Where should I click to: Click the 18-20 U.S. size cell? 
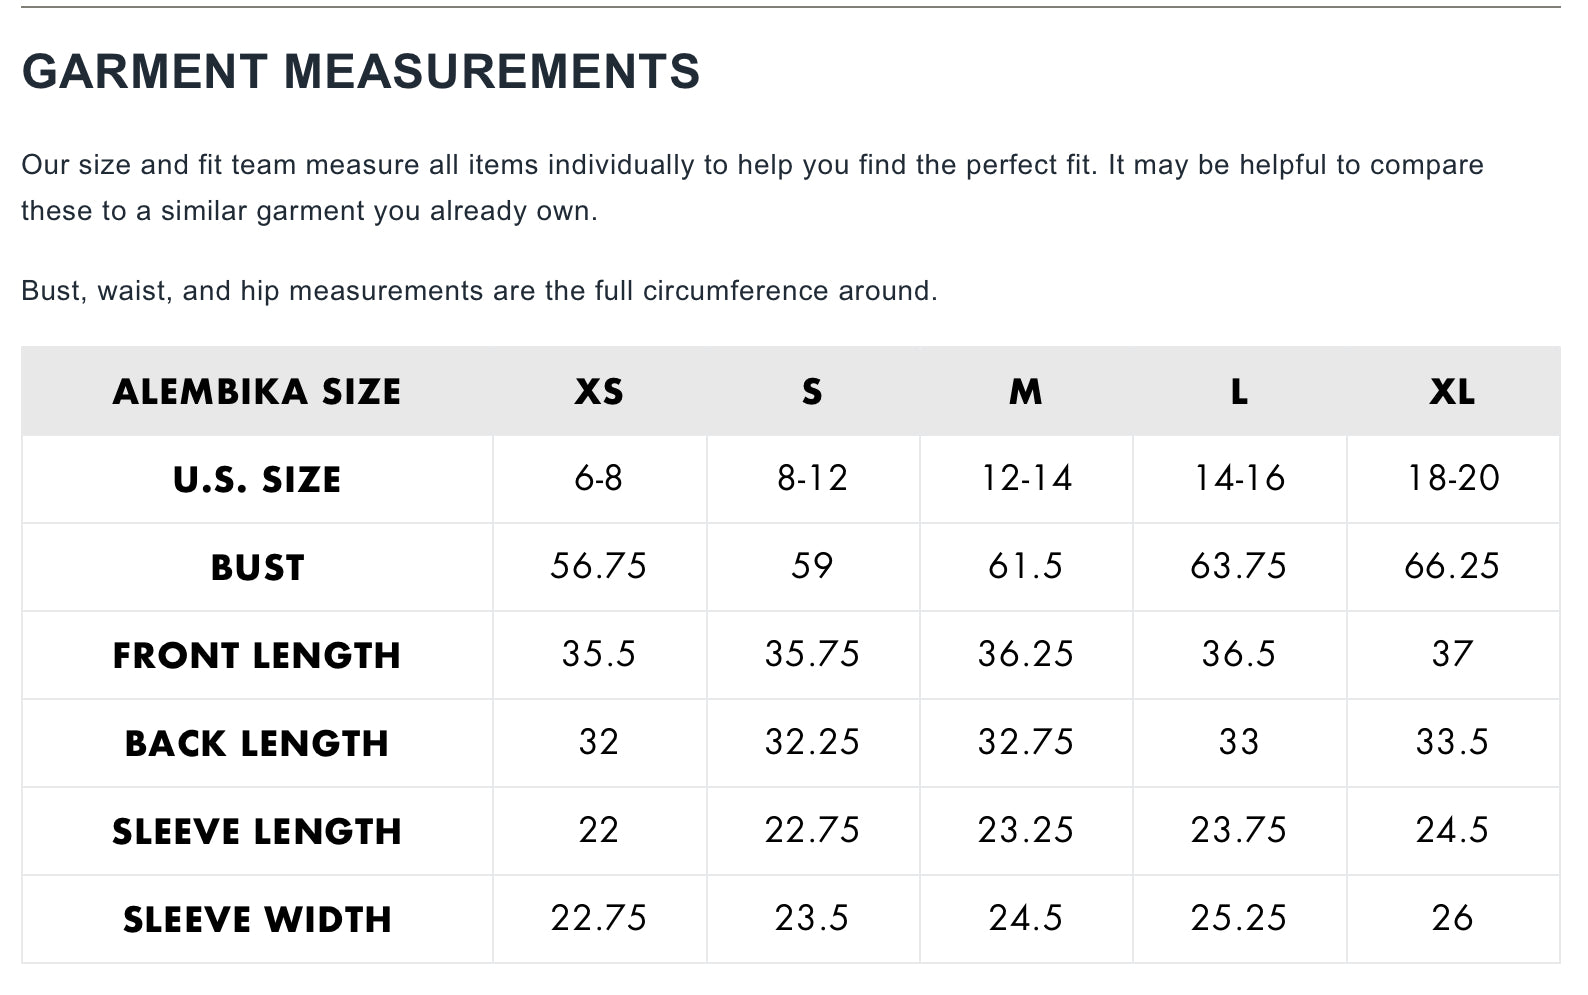coord(1452,479)
